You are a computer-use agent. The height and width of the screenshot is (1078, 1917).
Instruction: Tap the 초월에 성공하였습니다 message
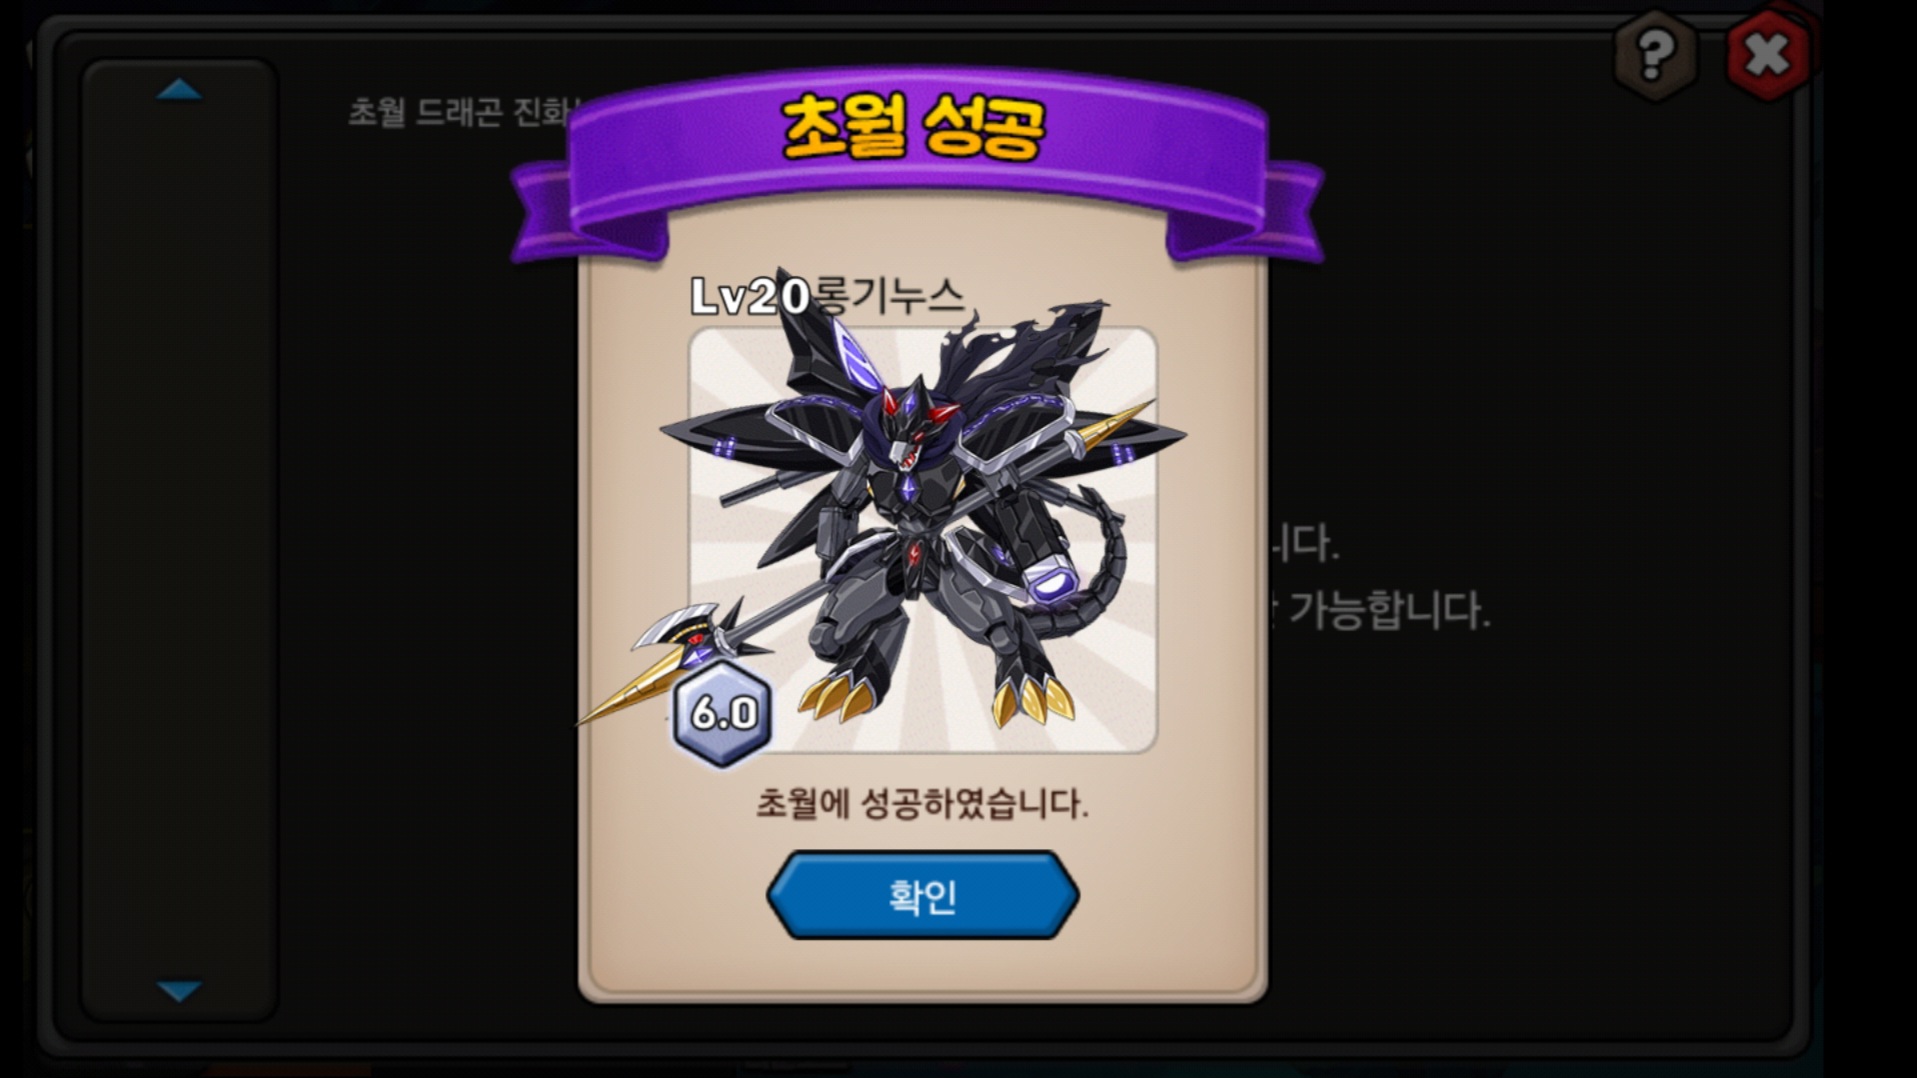[921, 804]
